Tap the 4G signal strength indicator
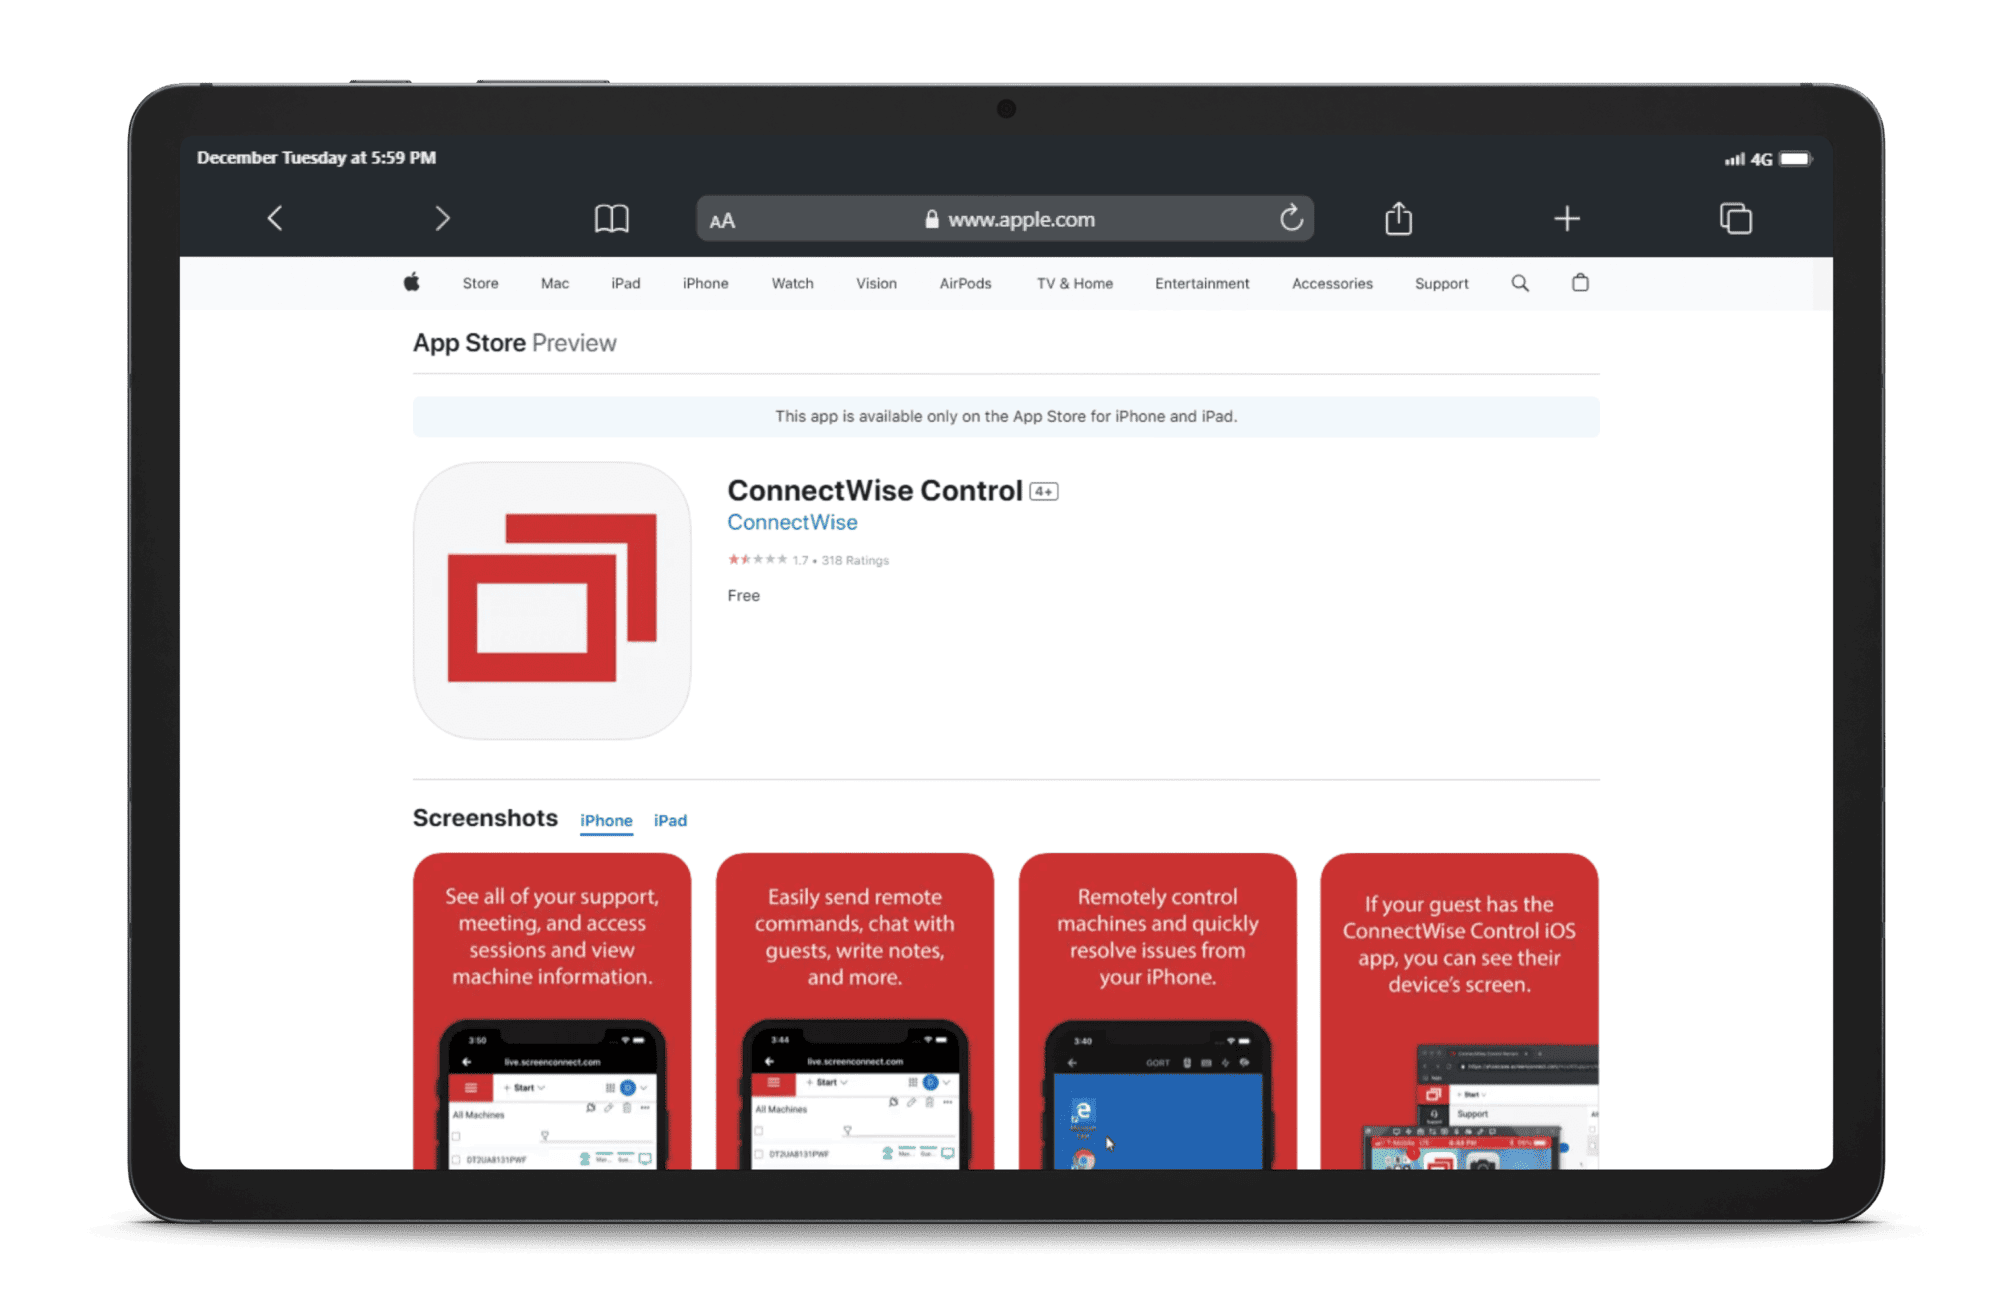 coord(1748,159)
